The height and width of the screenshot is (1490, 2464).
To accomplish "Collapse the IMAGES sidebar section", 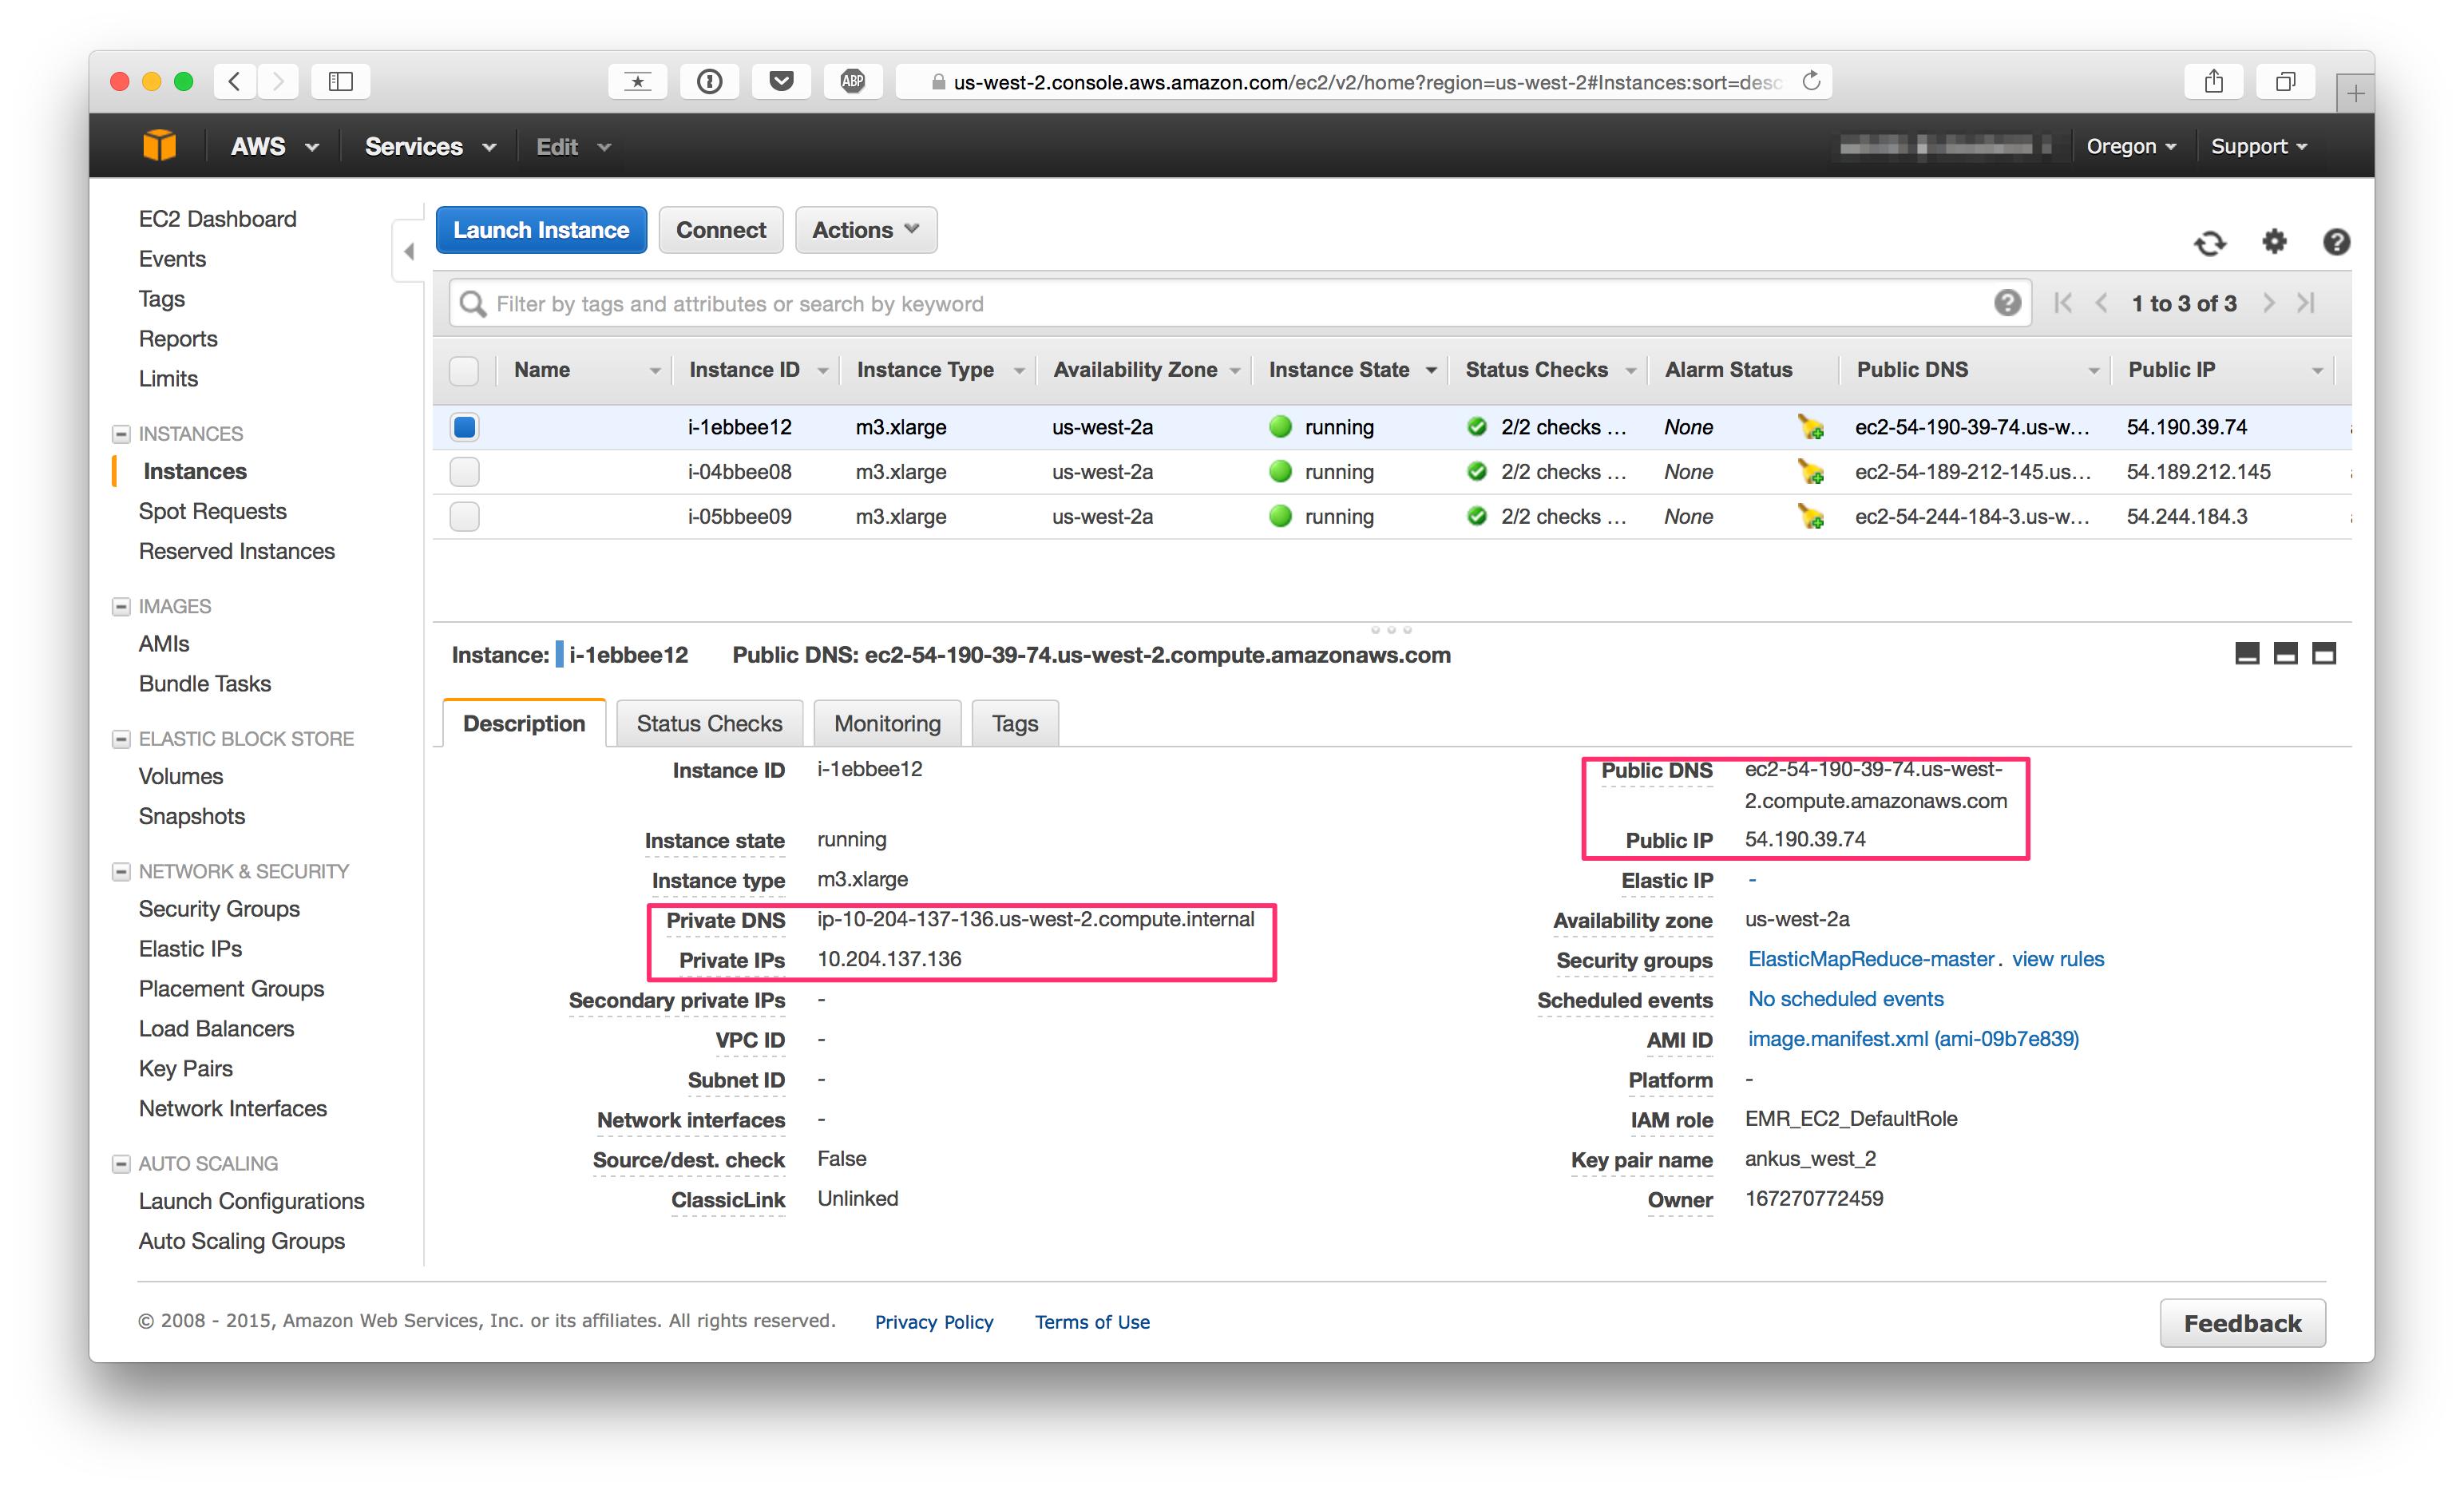I will pyautogui.click(x=121, y=607).
